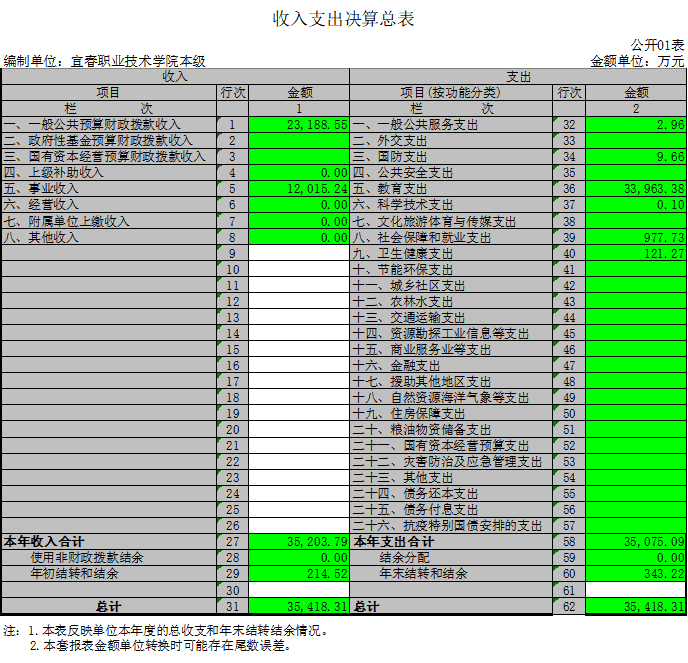The height and width of the screenshot is (663, 688).
Task: Click the 支出 section header cell
Action: (518, 76)
